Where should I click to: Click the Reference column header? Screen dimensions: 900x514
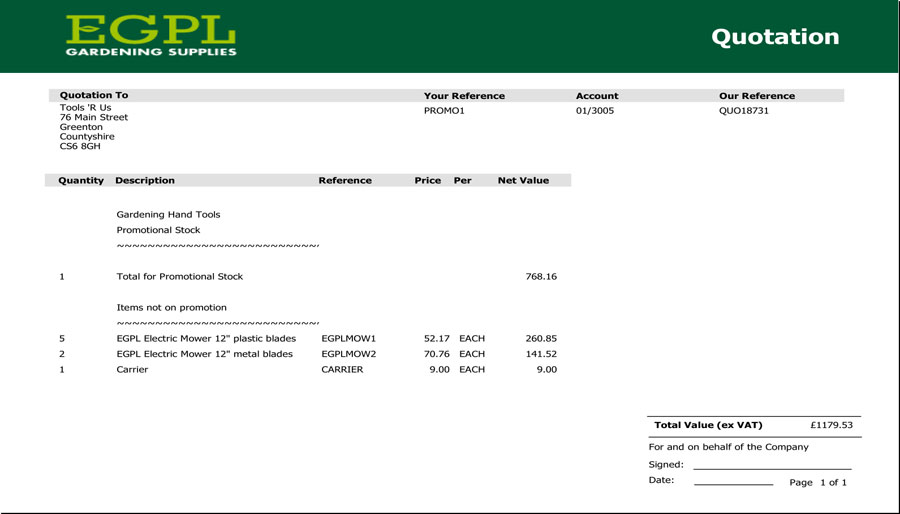click(x=345, y=180)
